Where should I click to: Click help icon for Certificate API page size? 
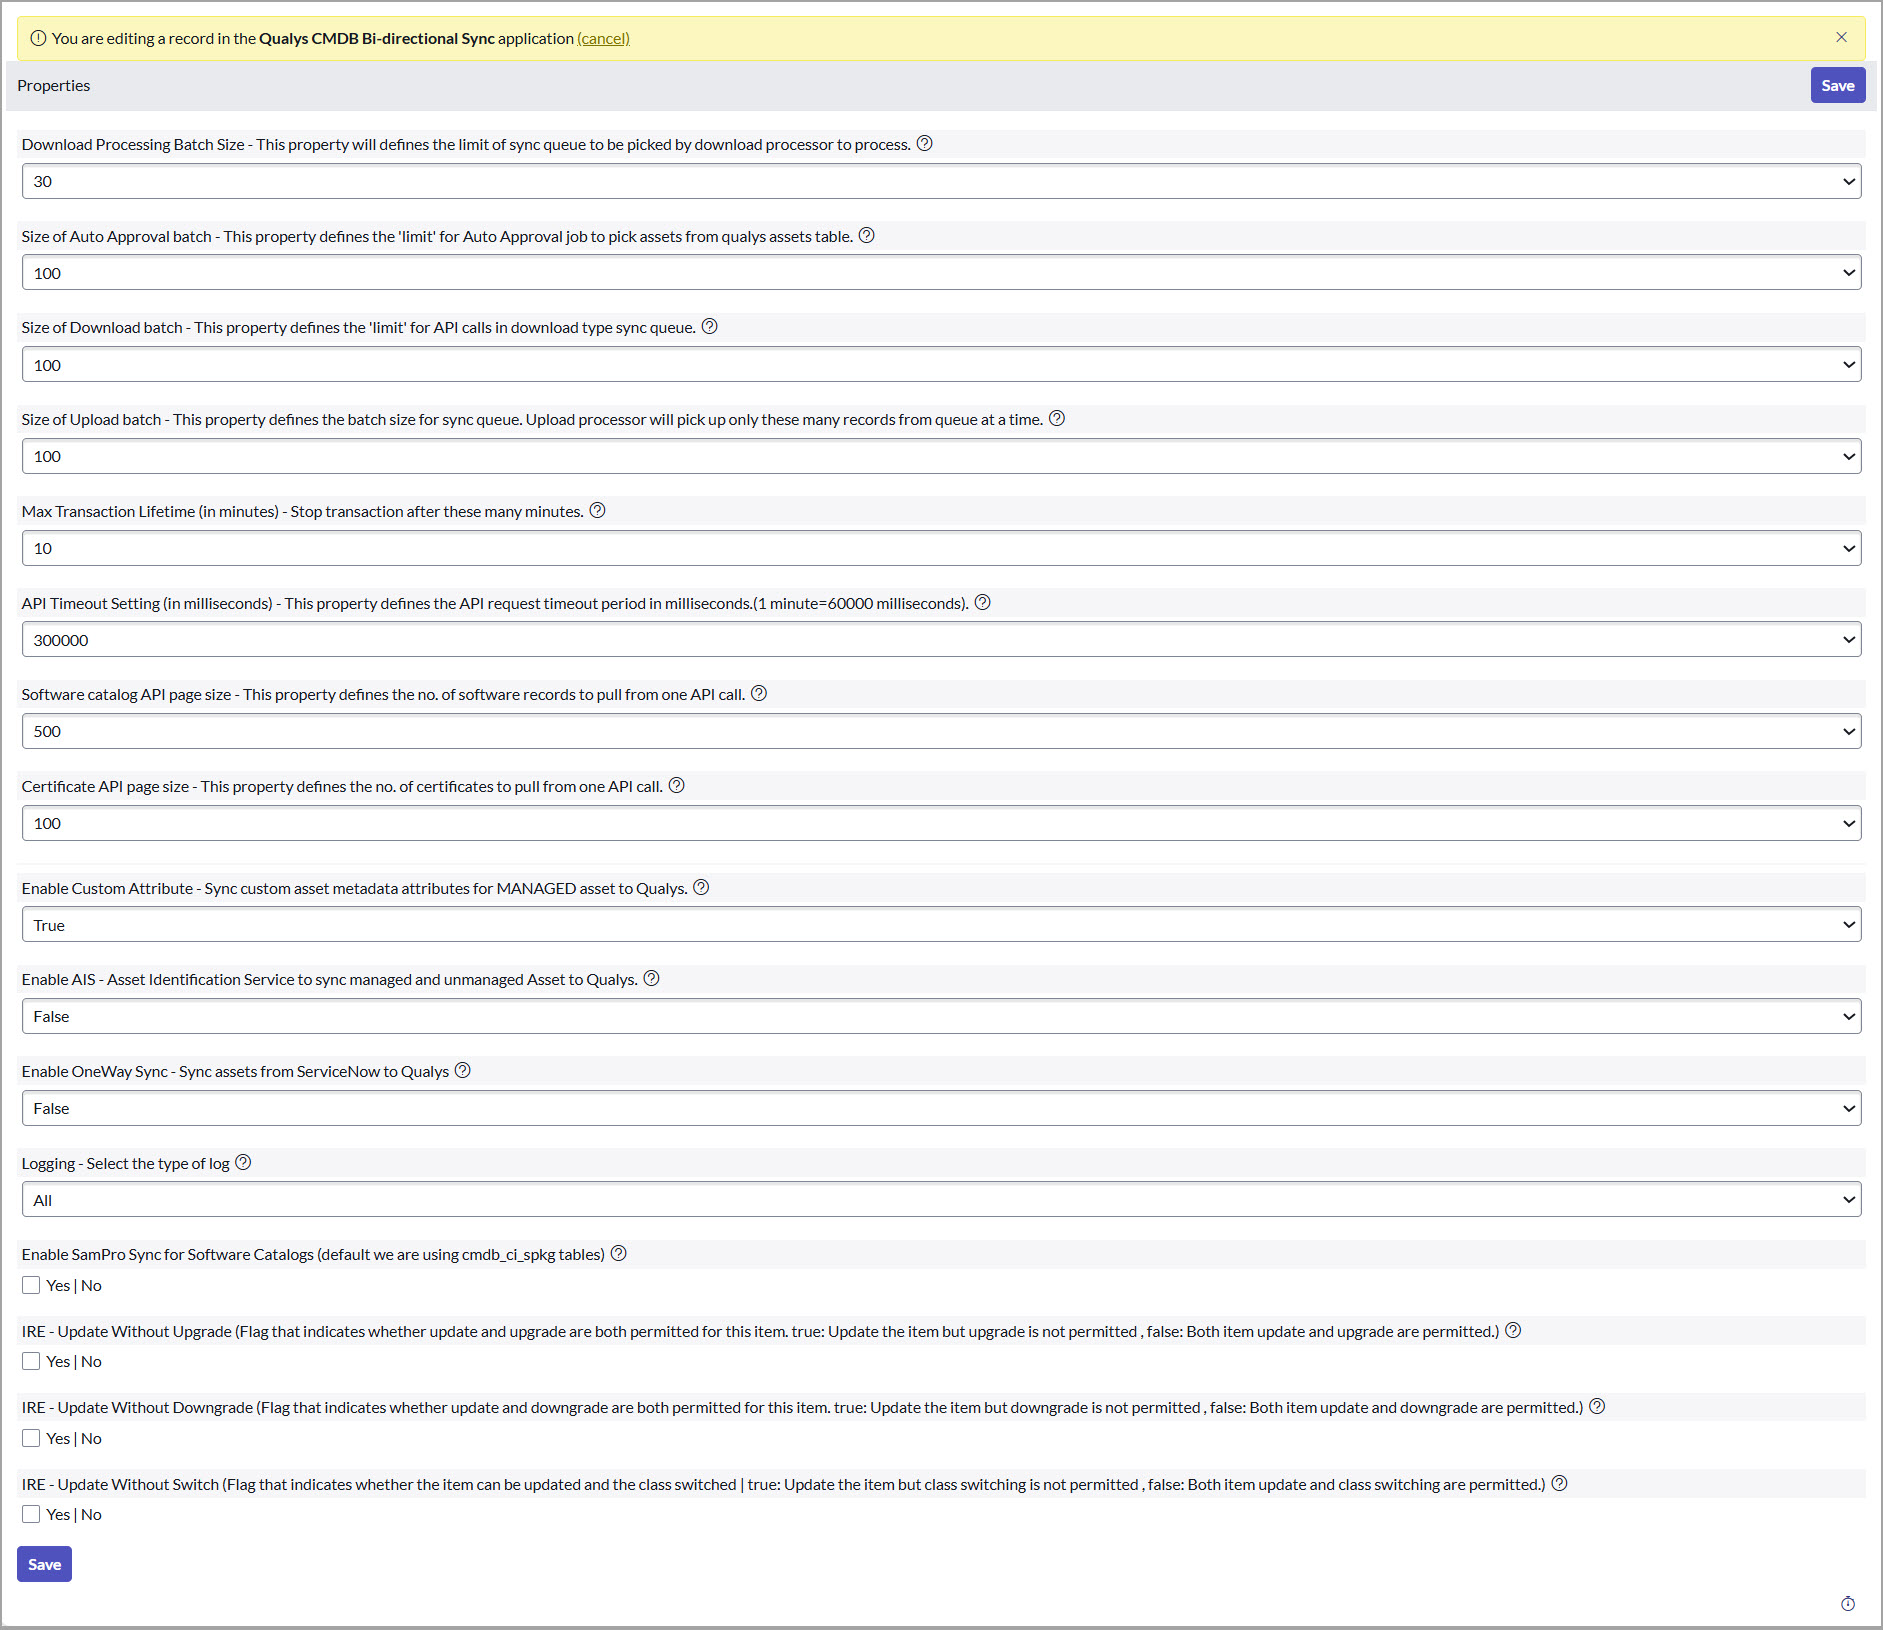[x=677, y=786]
